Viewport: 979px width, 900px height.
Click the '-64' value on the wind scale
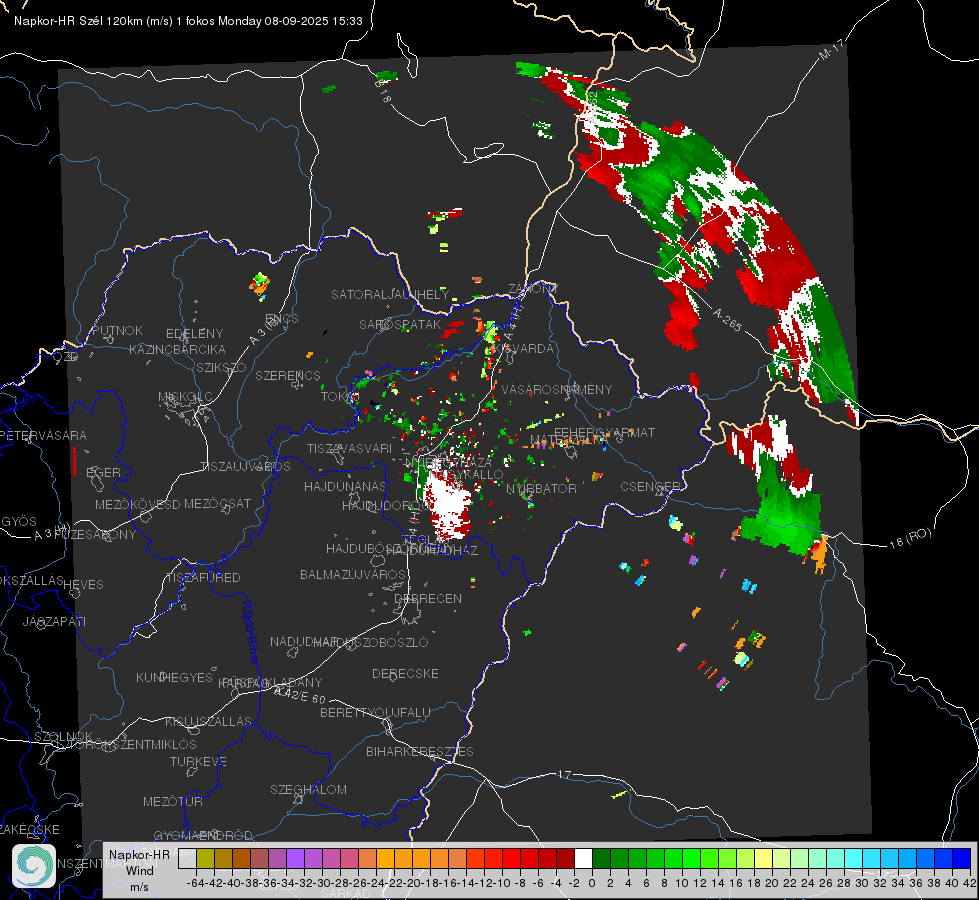click(195, 883)
